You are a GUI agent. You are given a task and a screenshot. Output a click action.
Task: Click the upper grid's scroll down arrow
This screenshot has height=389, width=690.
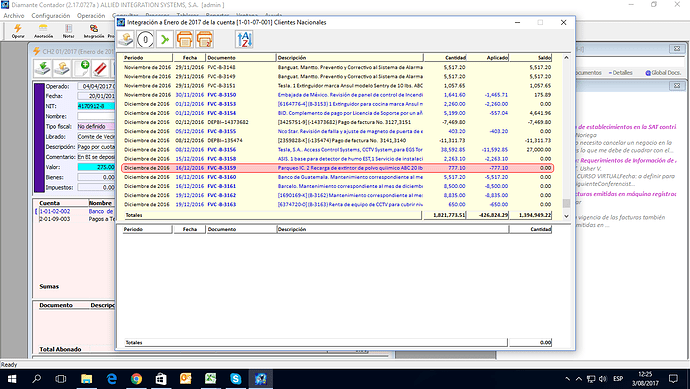click(566, 216)
